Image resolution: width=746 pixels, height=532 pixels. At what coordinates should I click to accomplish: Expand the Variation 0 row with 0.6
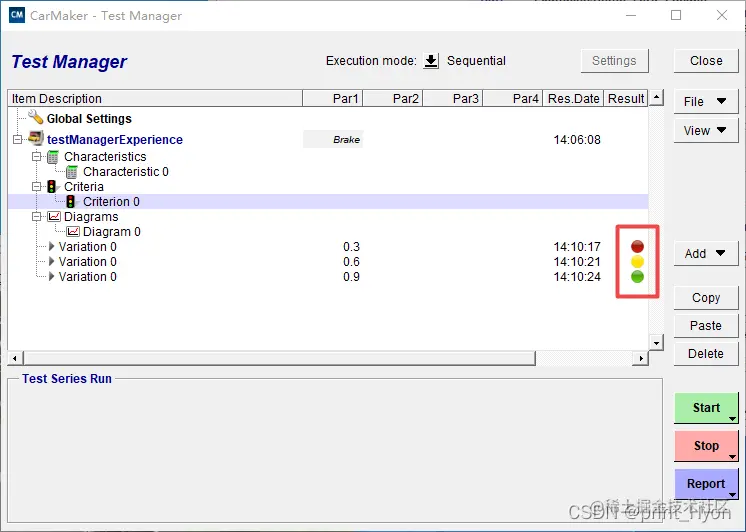coord(51,261)
